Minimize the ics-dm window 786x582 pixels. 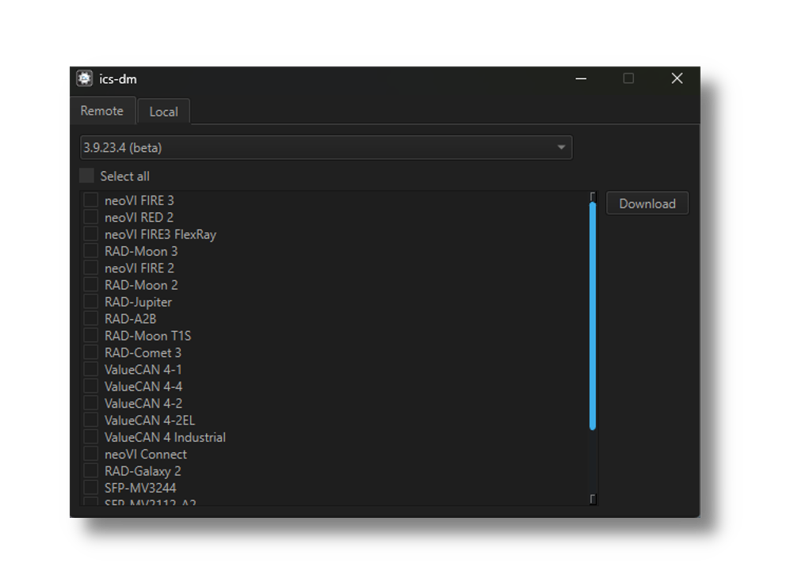click(x=581, y=79)
